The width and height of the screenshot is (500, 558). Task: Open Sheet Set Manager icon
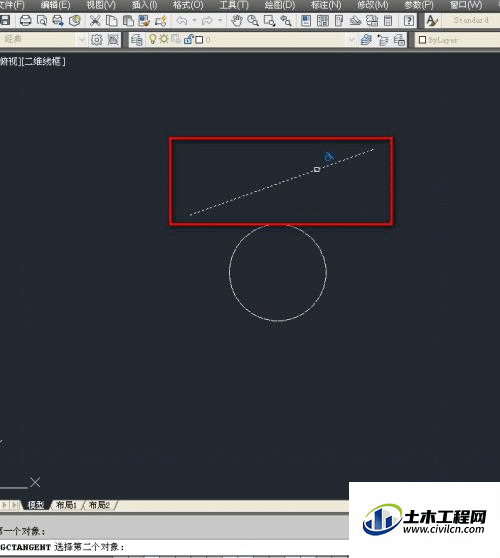[x=355, y=20]
